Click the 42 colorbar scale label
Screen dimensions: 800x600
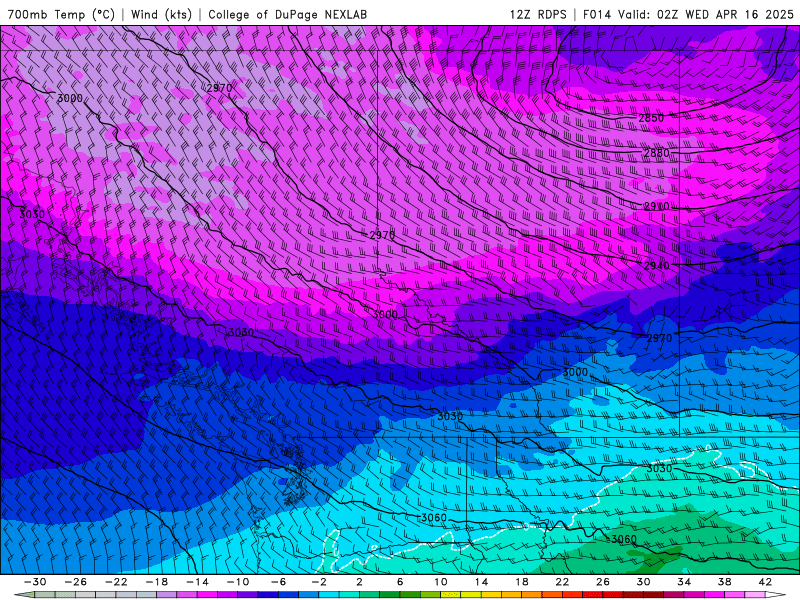pyautogui.click(x=765, y=582)
